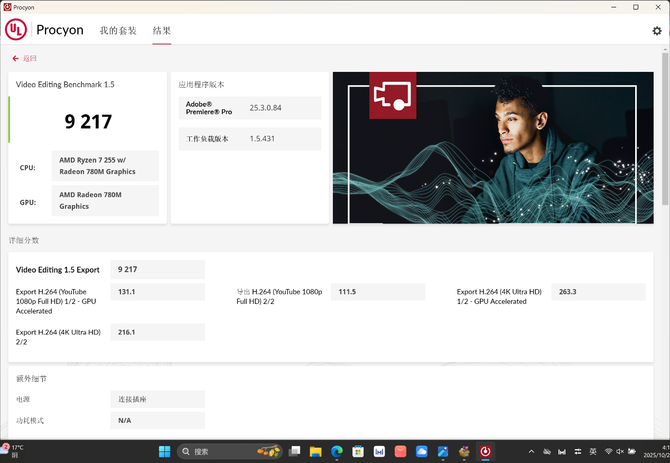Image resolution: width=670 pixels, height=463 pixels.
Task: Open the Procyon taskbar icon
Action: (485, 451)
